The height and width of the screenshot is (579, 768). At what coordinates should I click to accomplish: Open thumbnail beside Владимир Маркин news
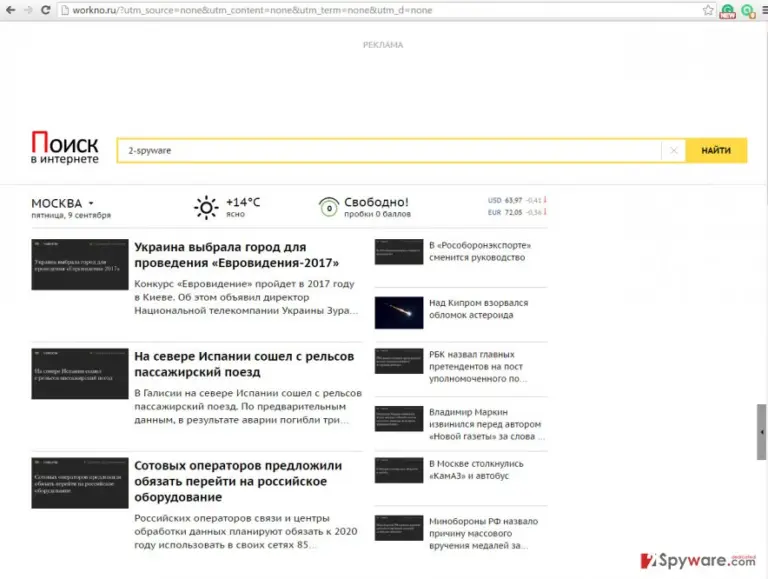click(399, 419)
